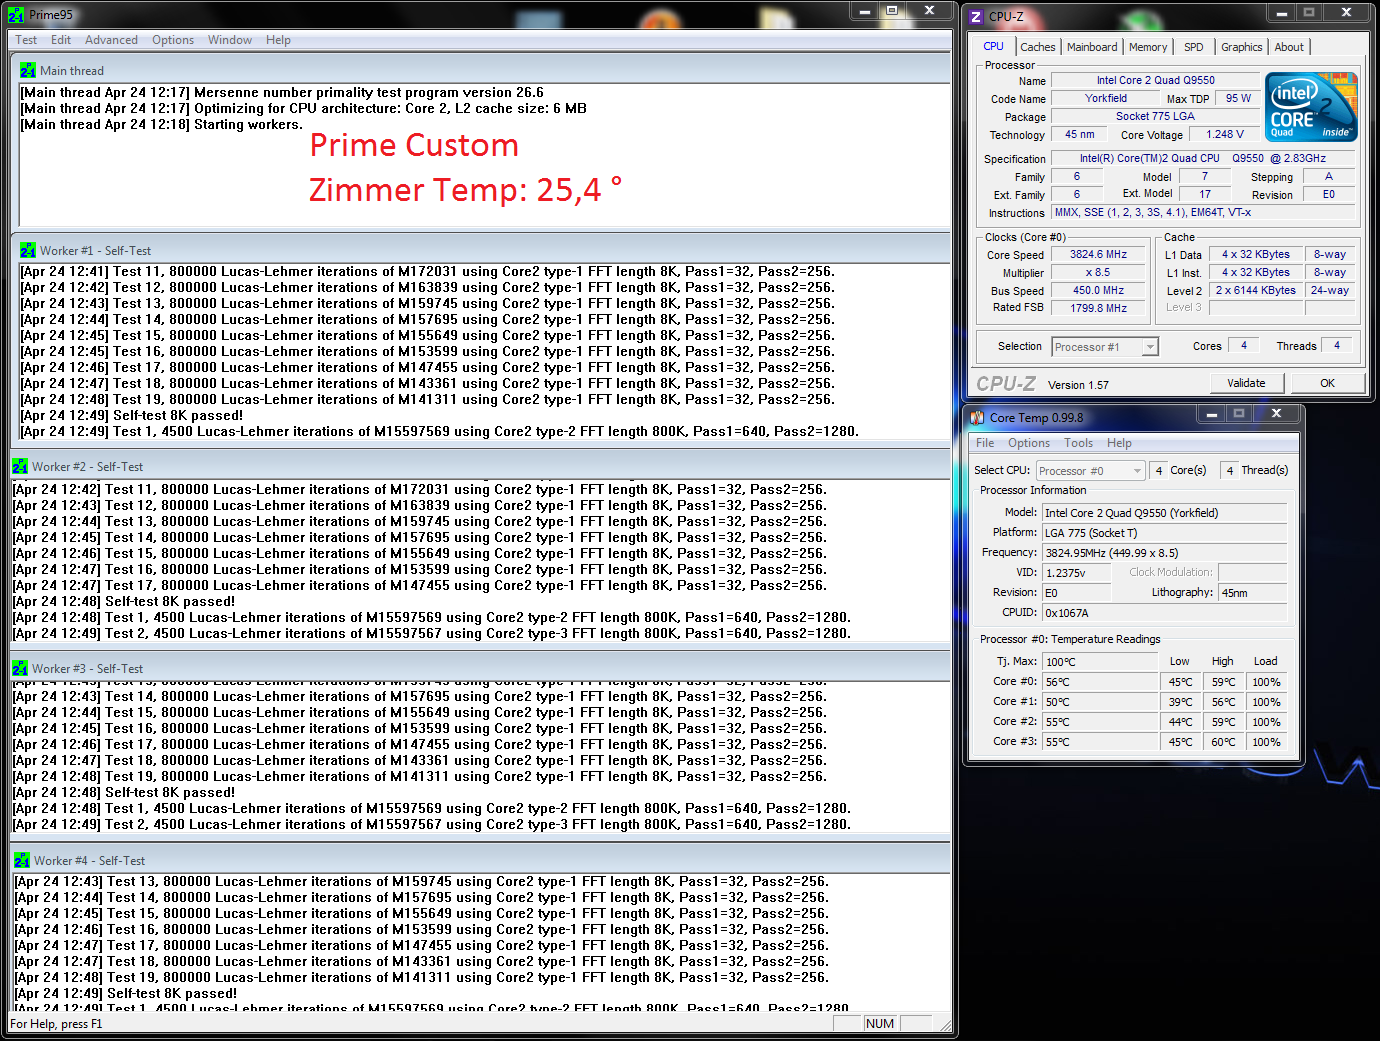
Task: Click the Core Temp title bar icon
Action: pos(977,418)
